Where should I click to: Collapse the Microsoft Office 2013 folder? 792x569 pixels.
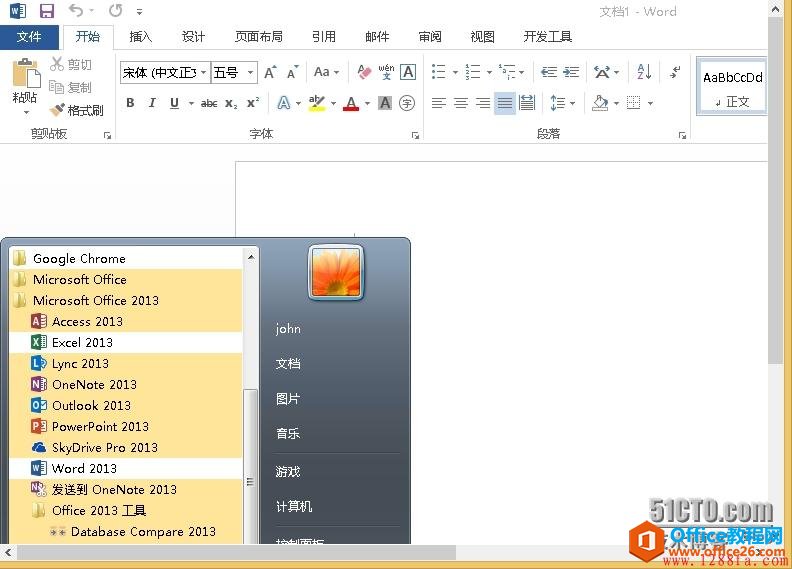[95, 300]
